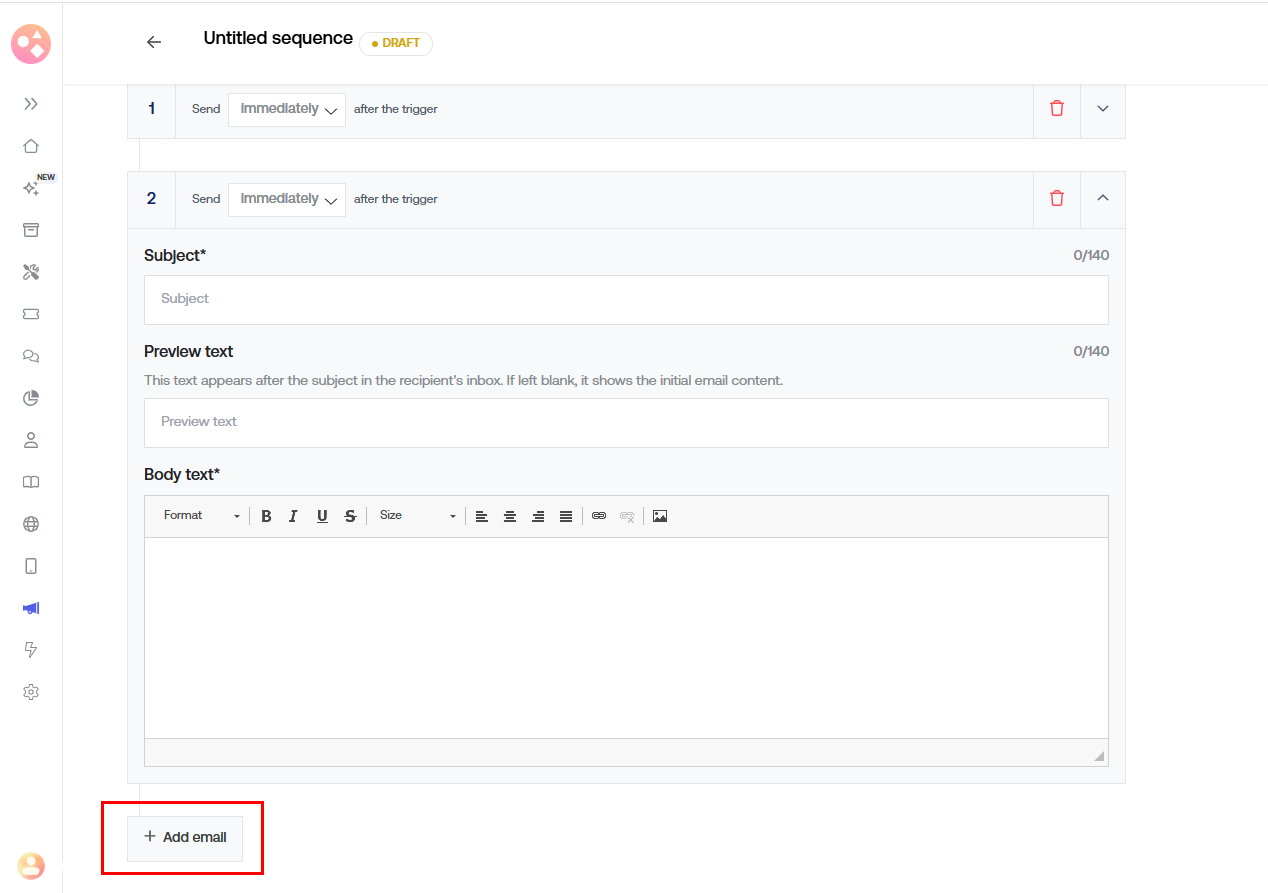The width and height of the screenshot is (1268, 893).
Task: Expand email step 1 with chevron
Action: (1103, 108)
